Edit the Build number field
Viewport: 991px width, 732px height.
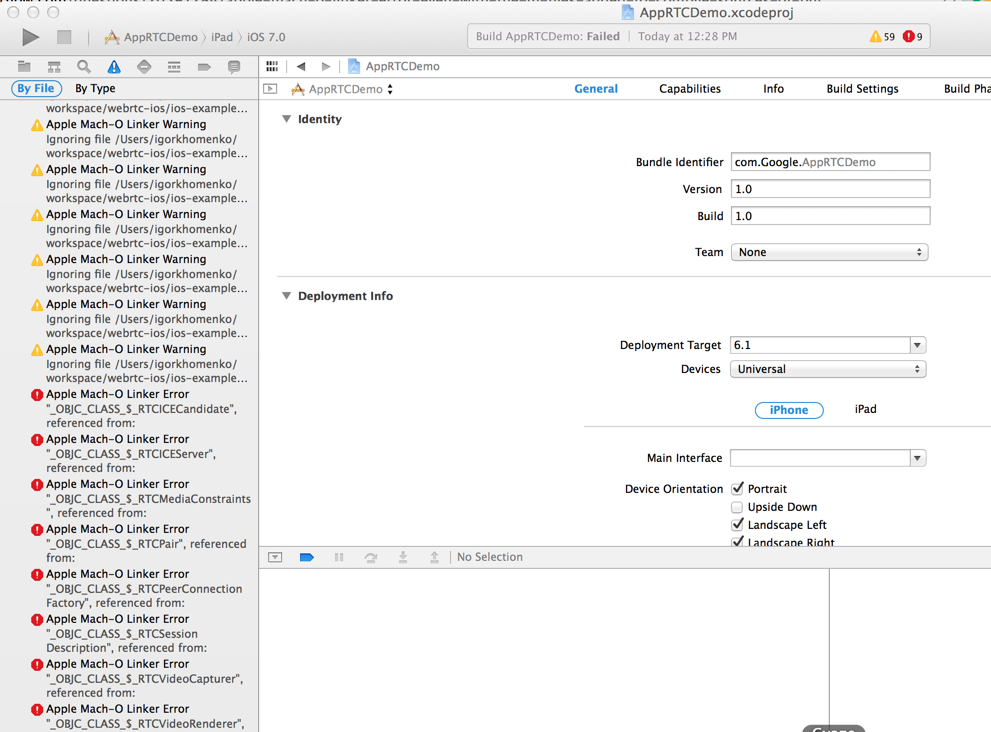click(x=830, y=216)
